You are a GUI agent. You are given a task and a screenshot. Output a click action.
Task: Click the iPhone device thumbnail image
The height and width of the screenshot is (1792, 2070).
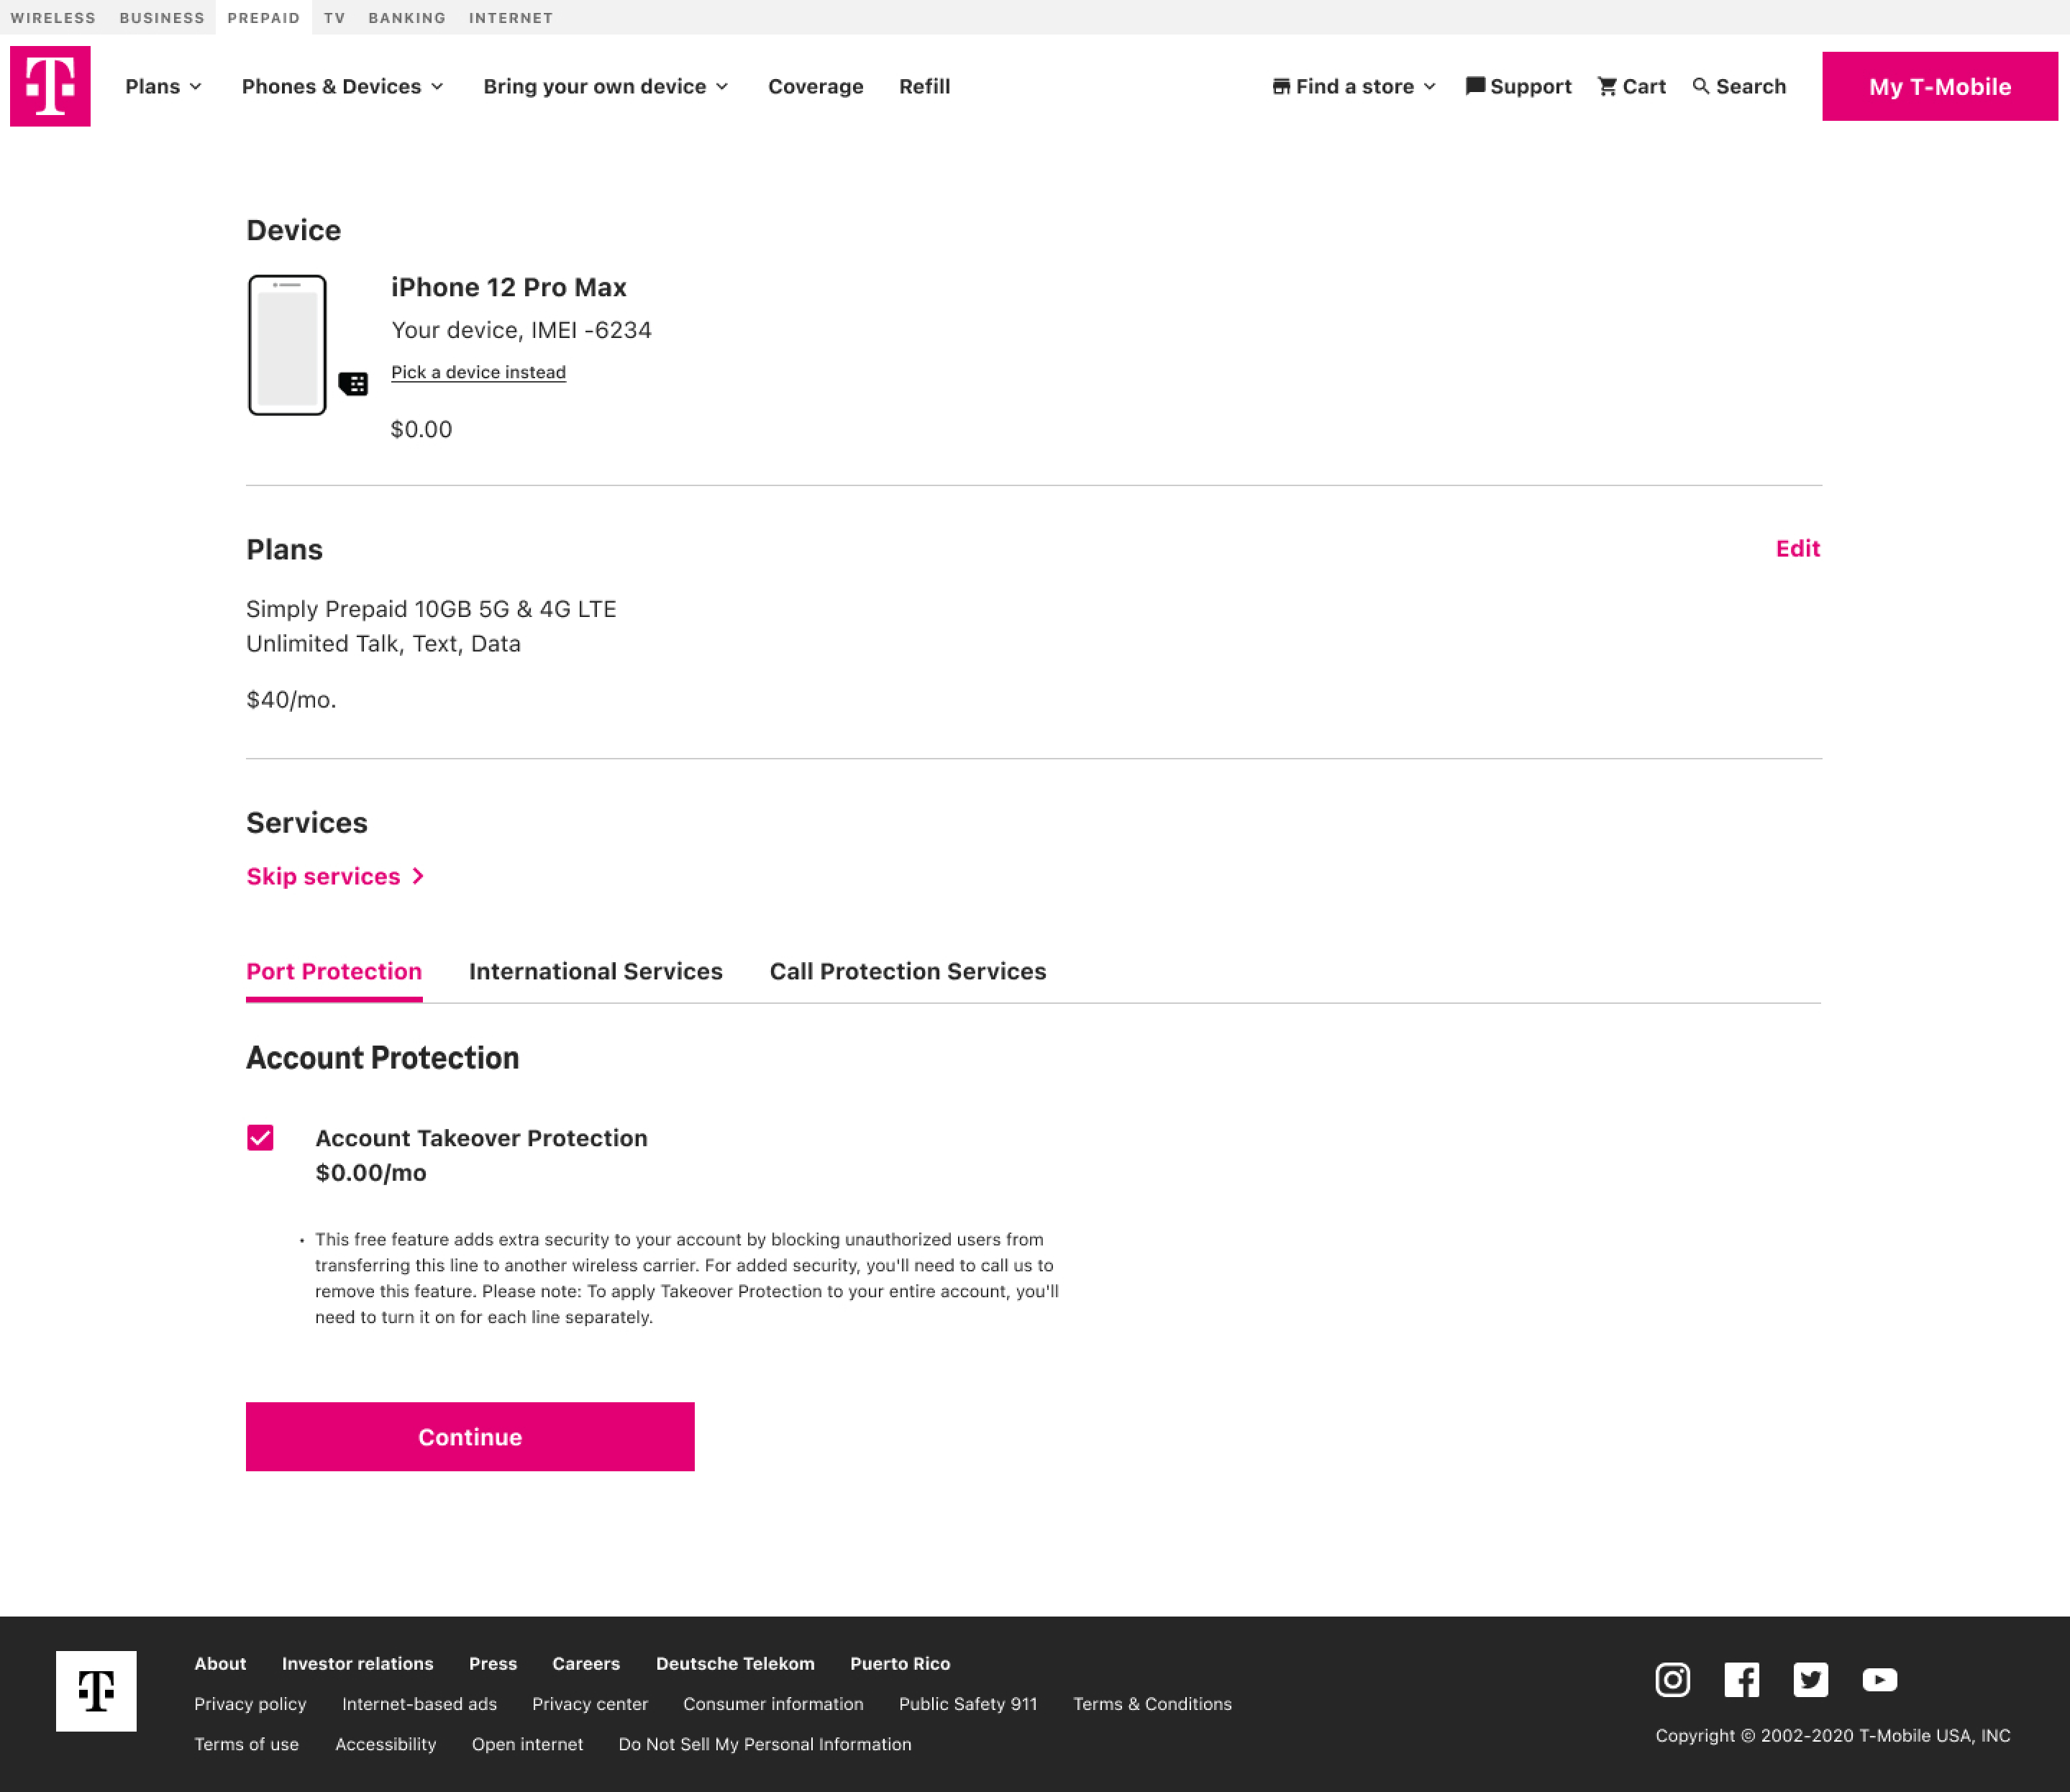coord(287,345)
